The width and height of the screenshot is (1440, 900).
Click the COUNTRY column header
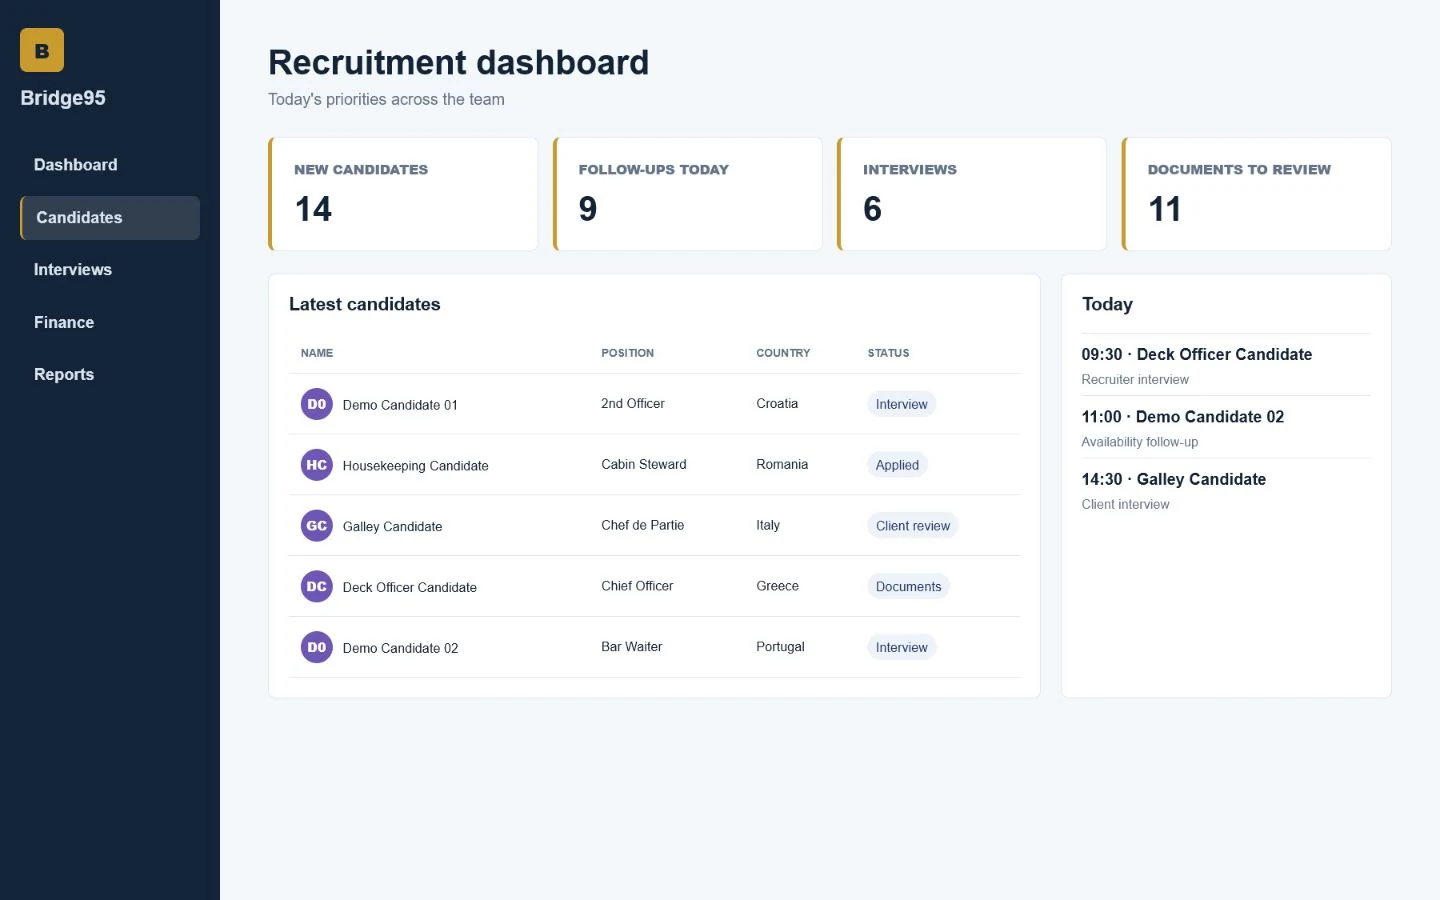(x=783, y=353)
